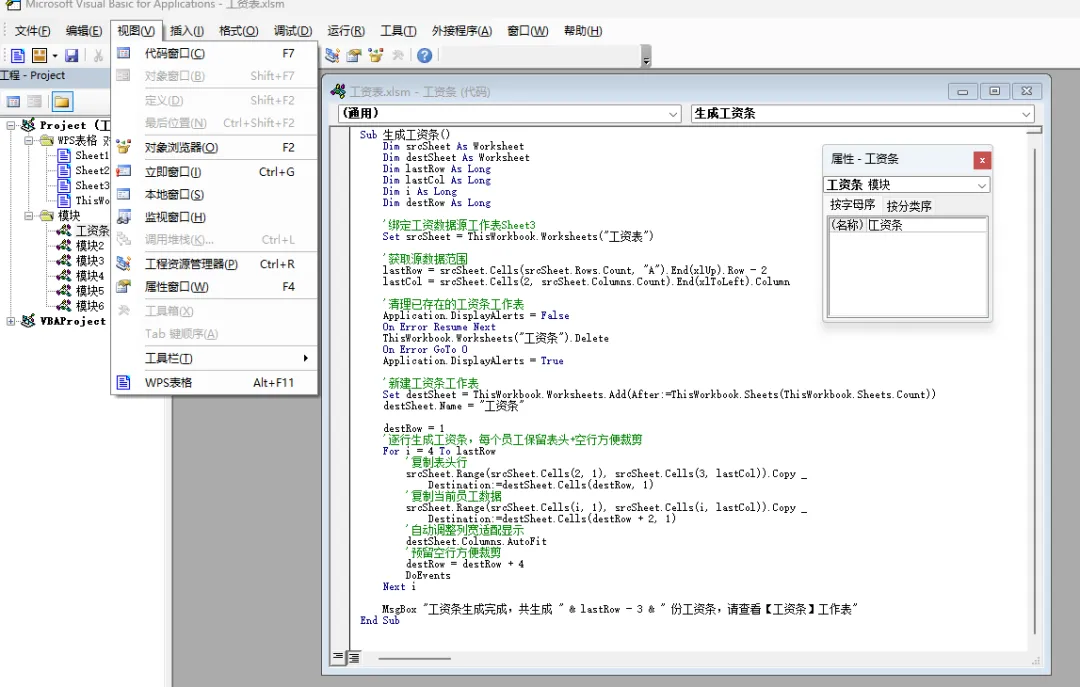Screen dimensions: 1080x687
Task: Choose 本地窗口(S) menu entry
Action: coord(214,195)
